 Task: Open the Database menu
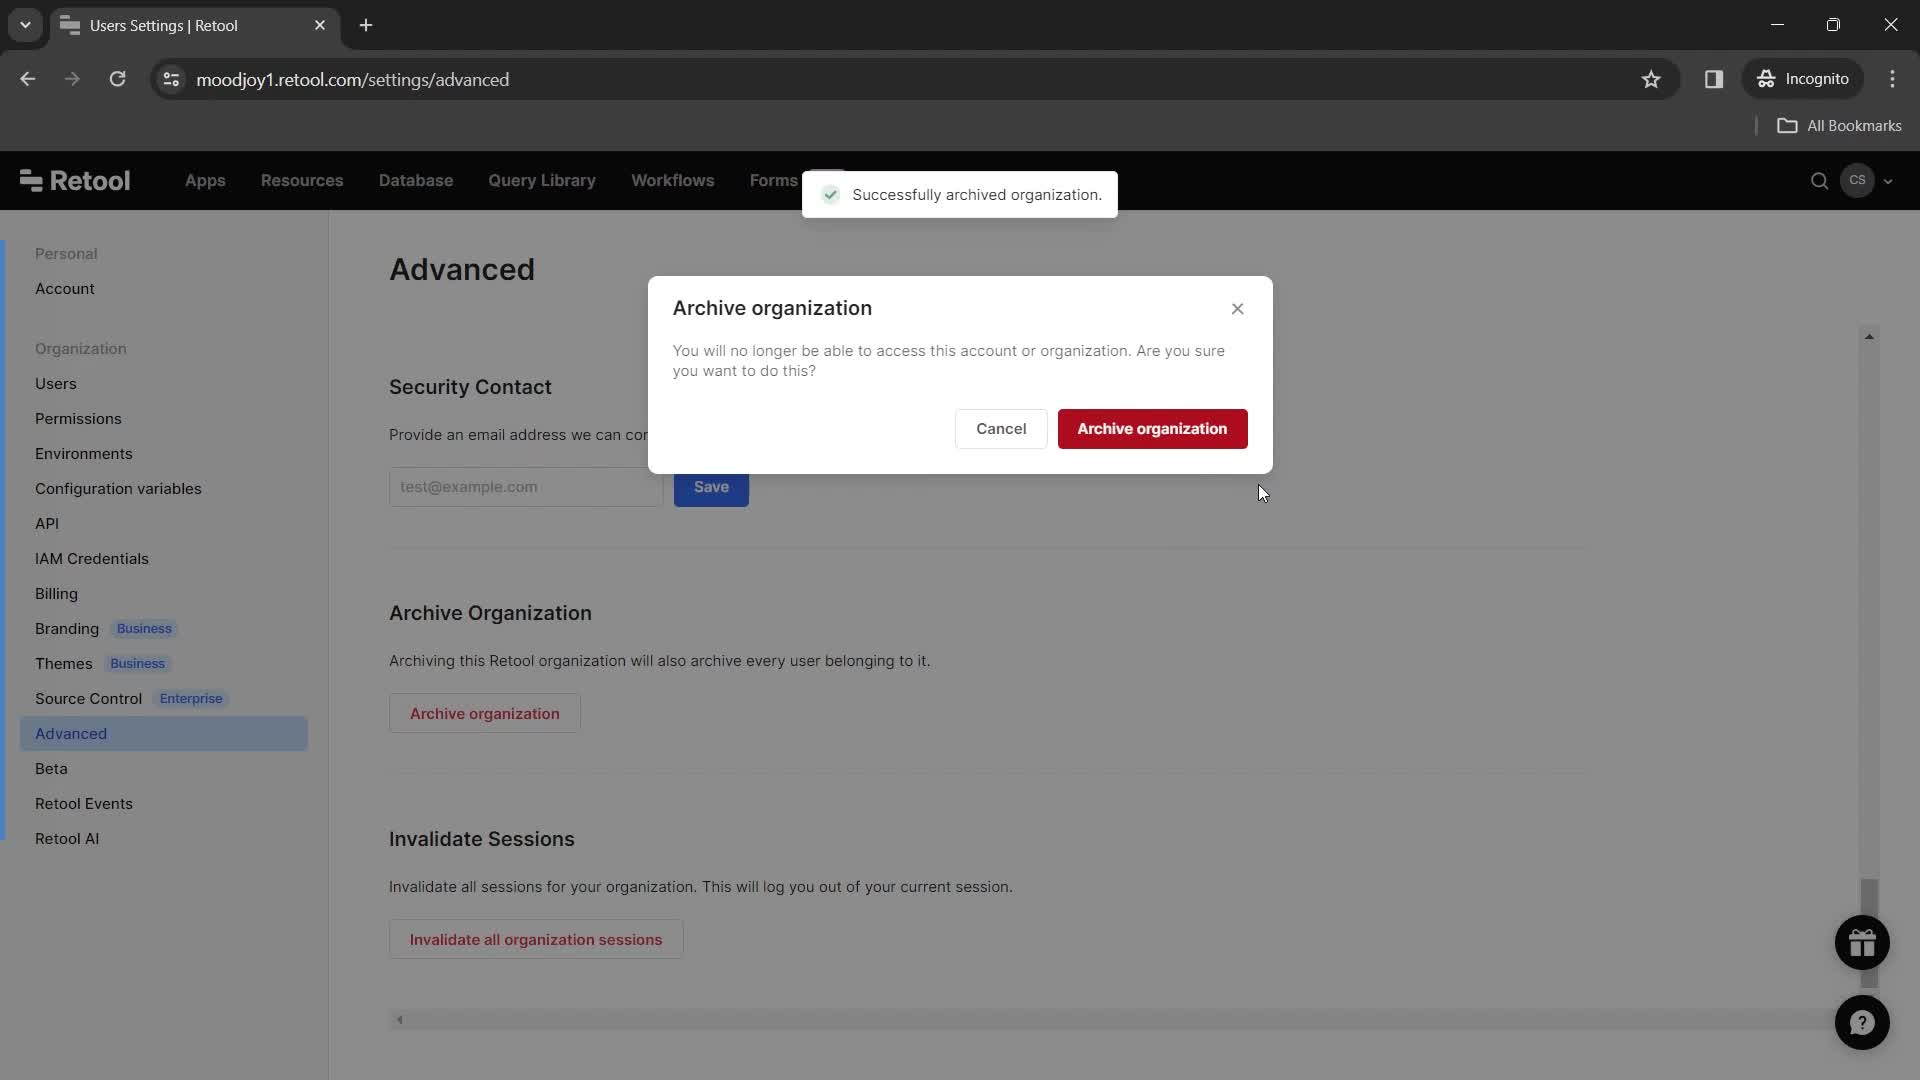click(x=416, y=181)
